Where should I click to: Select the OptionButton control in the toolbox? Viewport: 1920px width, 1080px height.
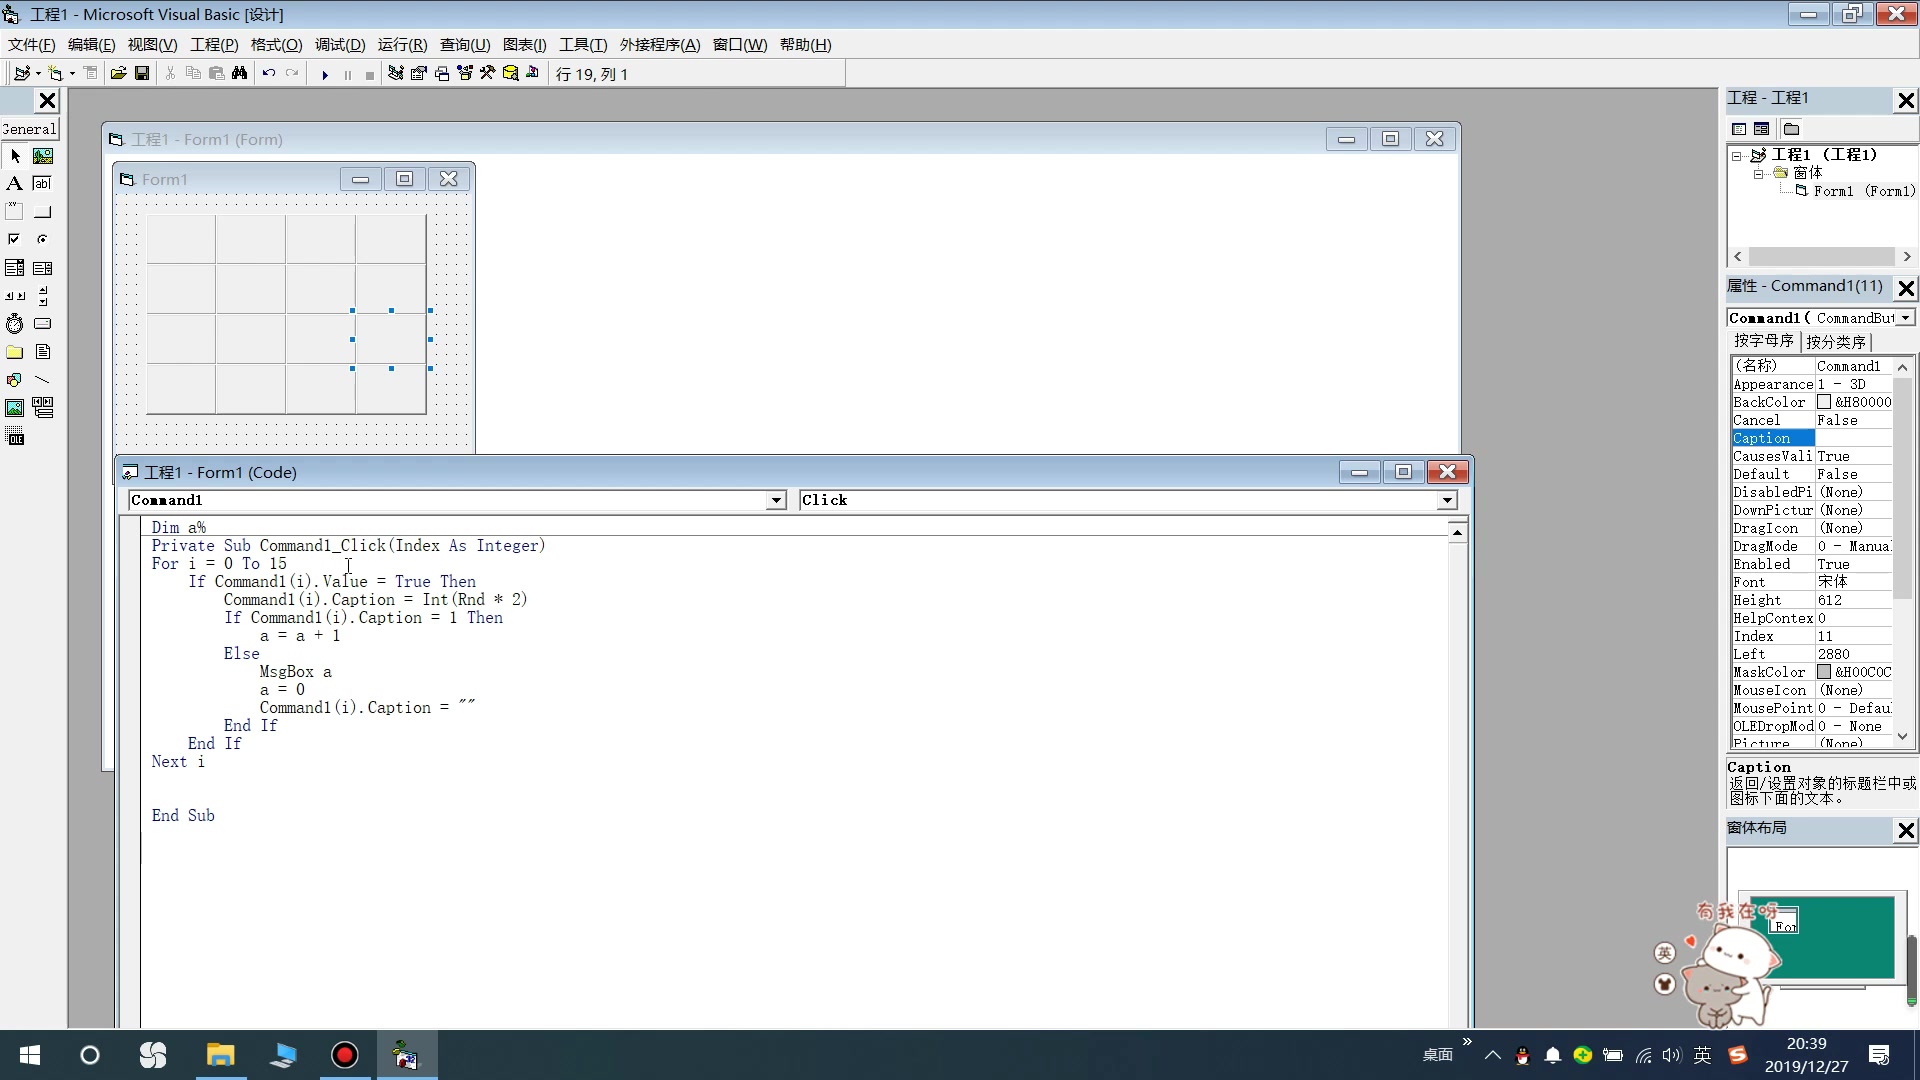[43, 240]
